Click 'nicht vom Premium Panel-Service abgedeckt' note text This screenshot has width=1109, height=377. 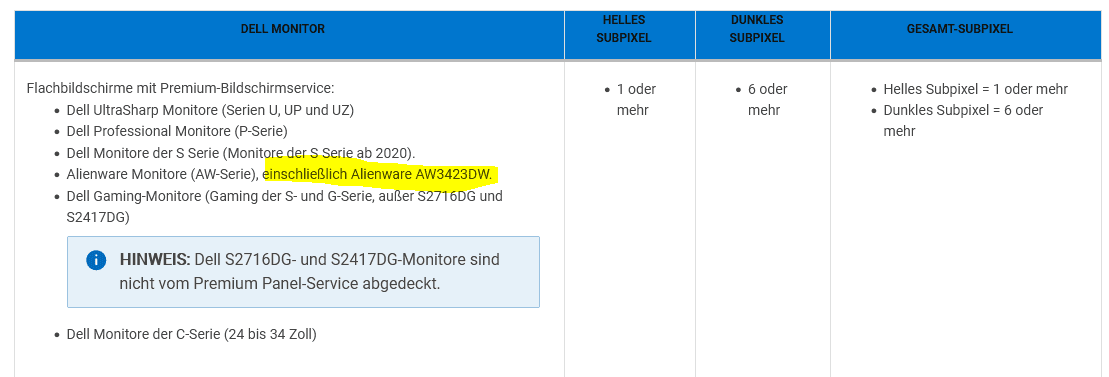(279, 284)
